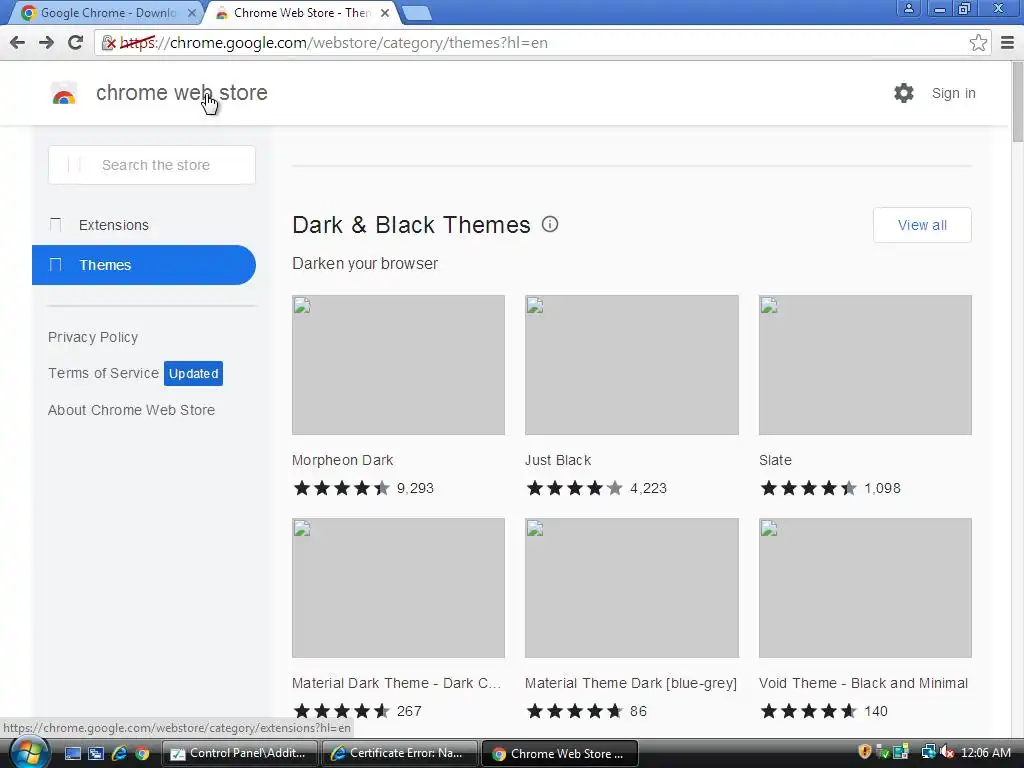Viewport: 1024px width, 768px height.
Task: Click the Void Theme - Black and Minimal title
Action: [863, 683]
